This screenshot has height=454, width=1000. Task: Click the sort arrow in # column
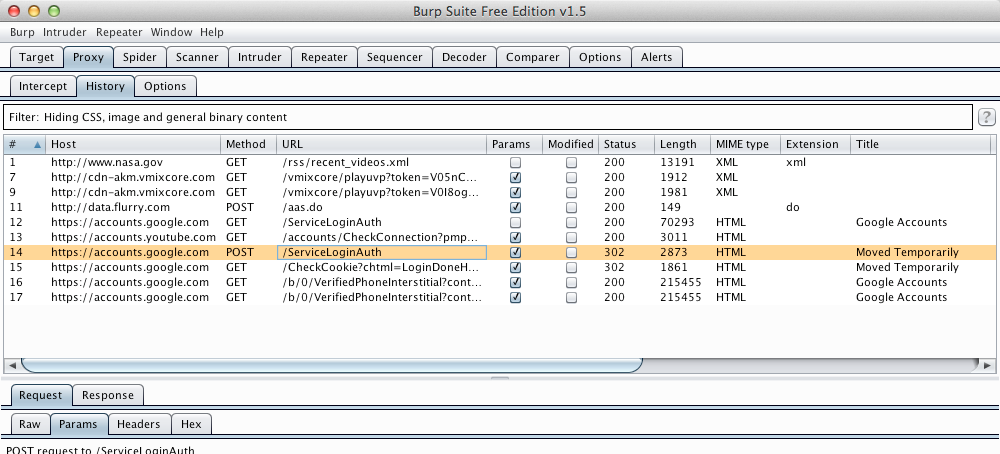coord(38,145)
